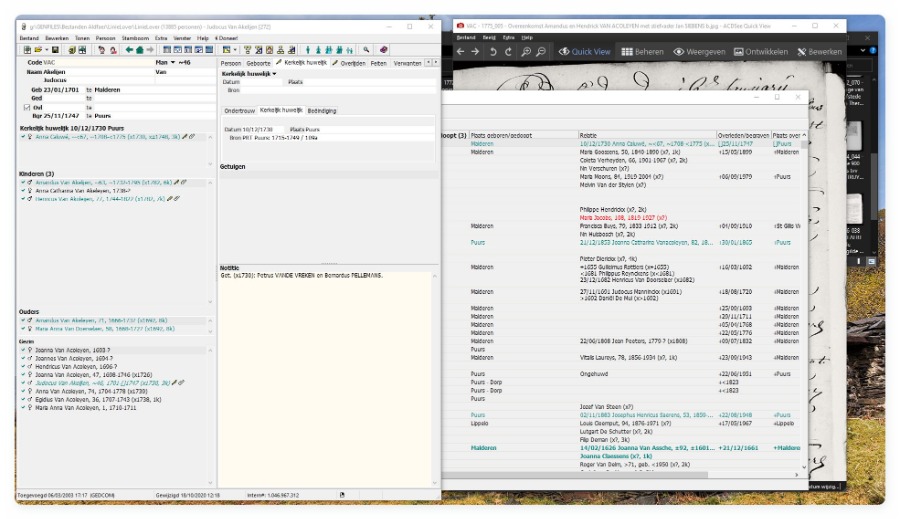Rotate image left in ACDSee toolbar
Viewport: 900px width, 519px height.
point(493,51)
